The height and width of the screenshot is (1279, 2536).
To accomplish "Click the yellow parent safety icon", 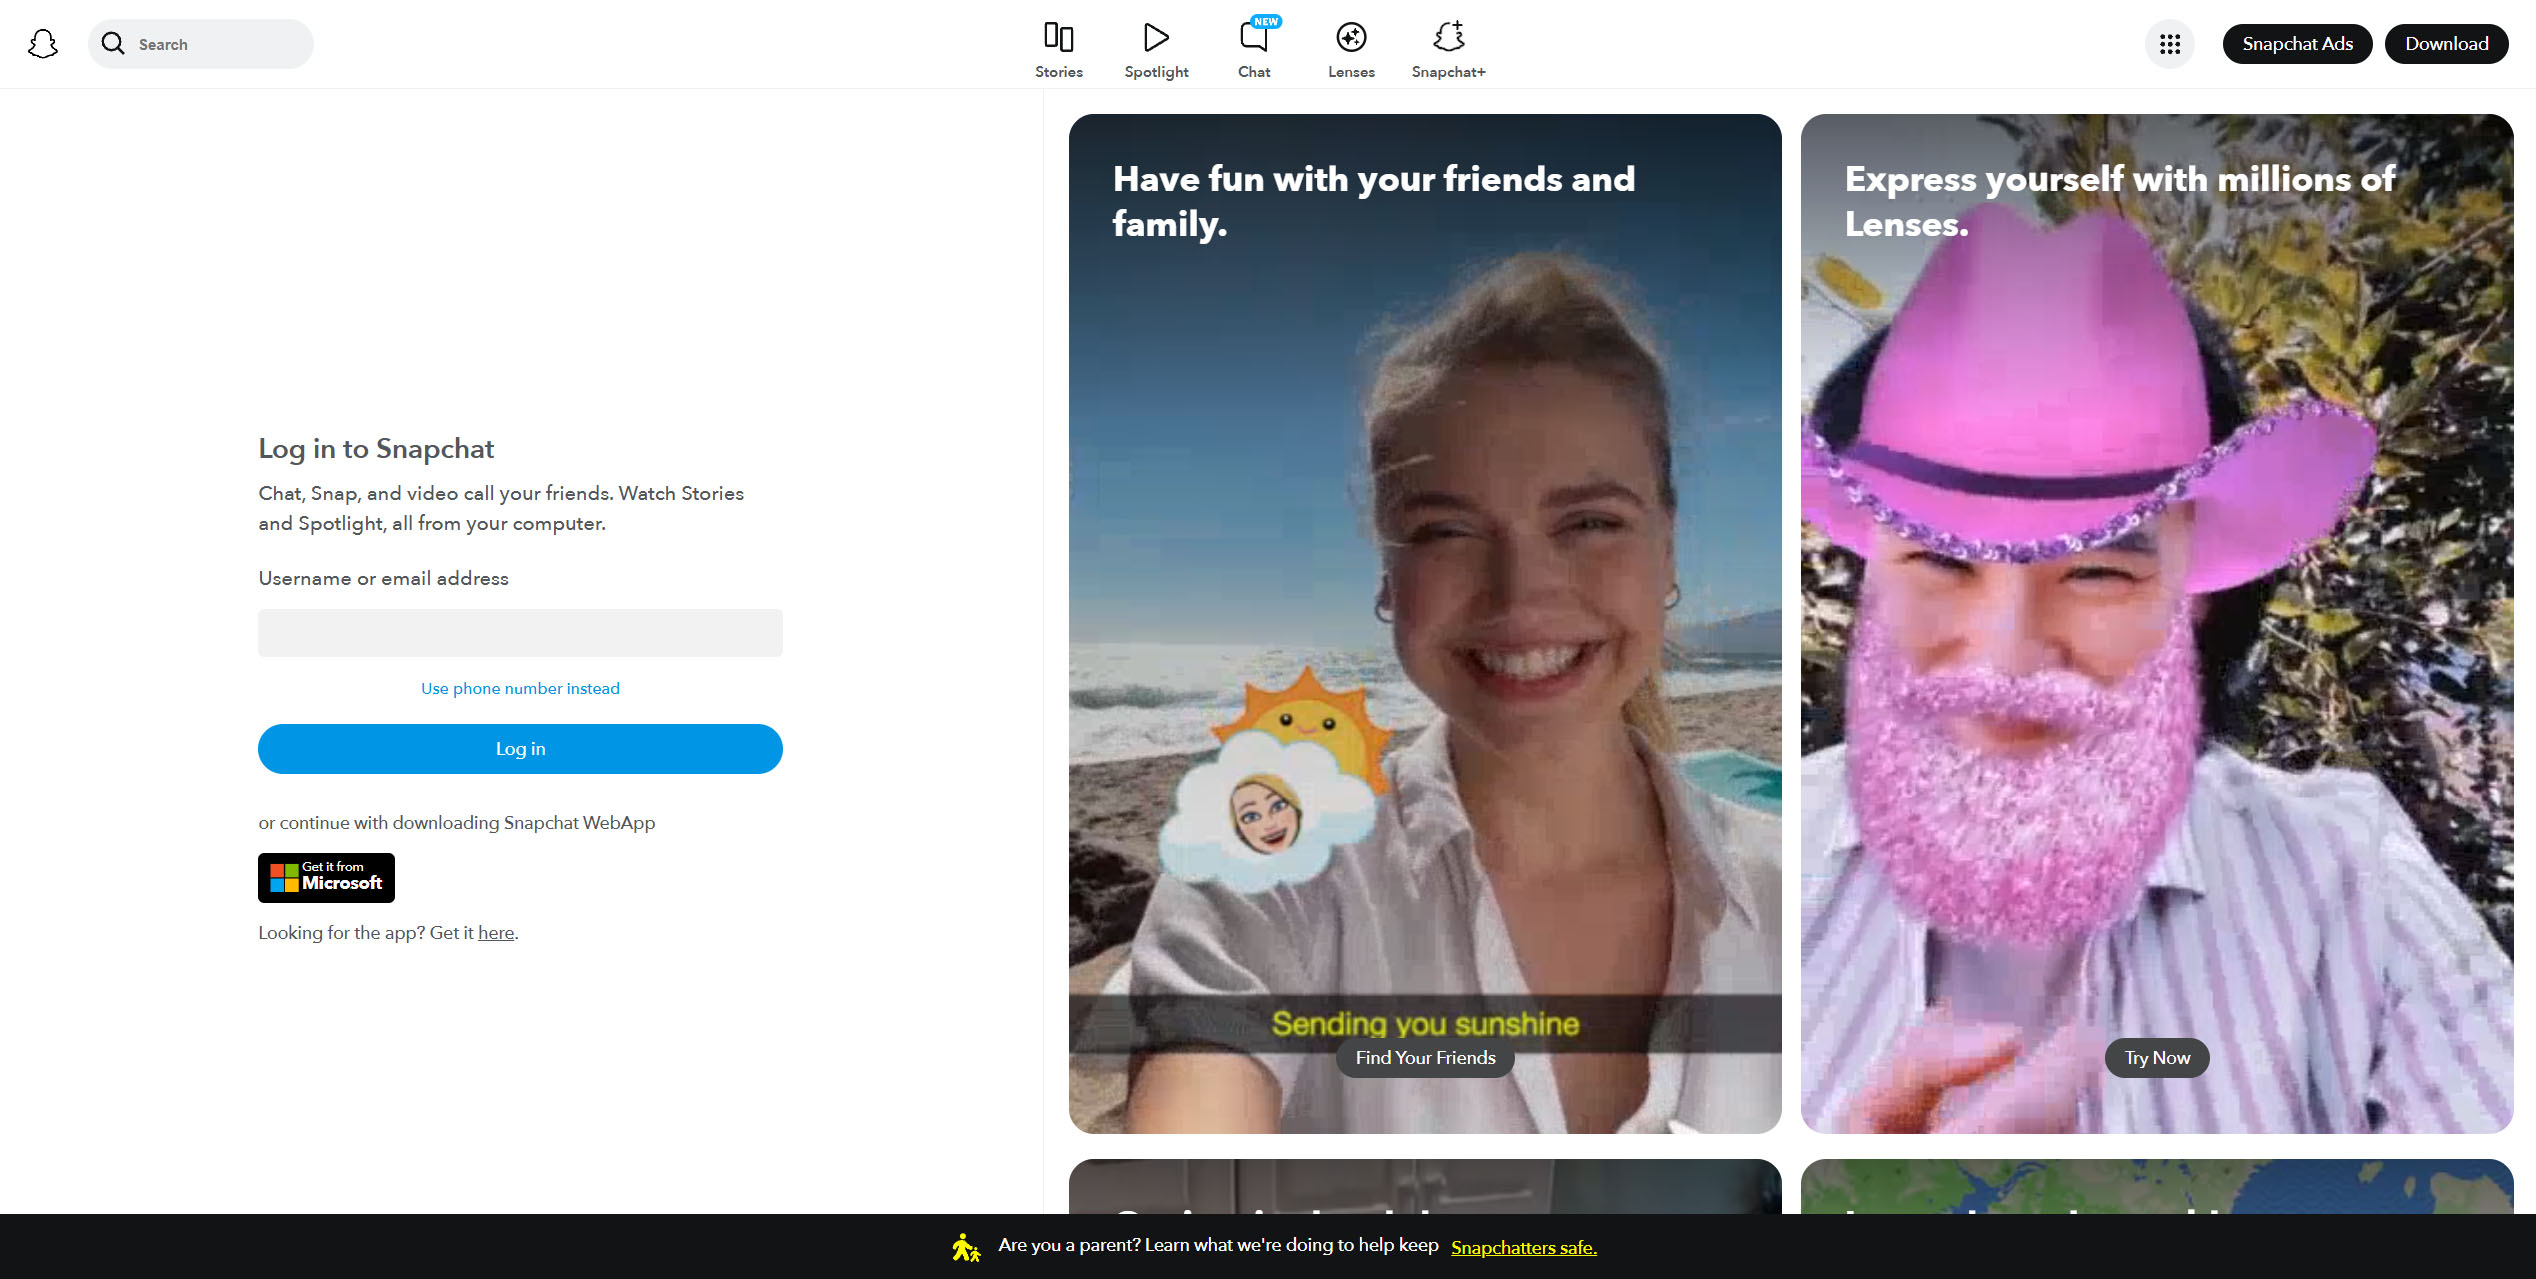I will click(965, 1247).
